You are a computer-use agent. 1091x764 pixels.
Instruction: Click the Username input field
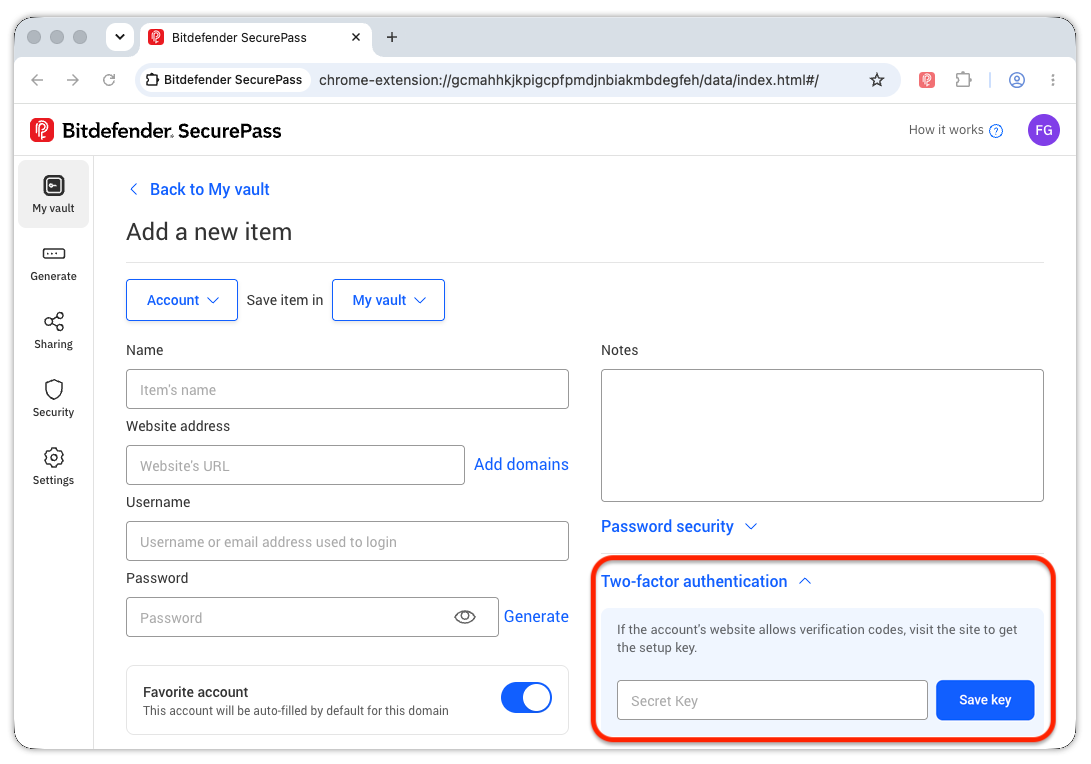pos(347,541)
